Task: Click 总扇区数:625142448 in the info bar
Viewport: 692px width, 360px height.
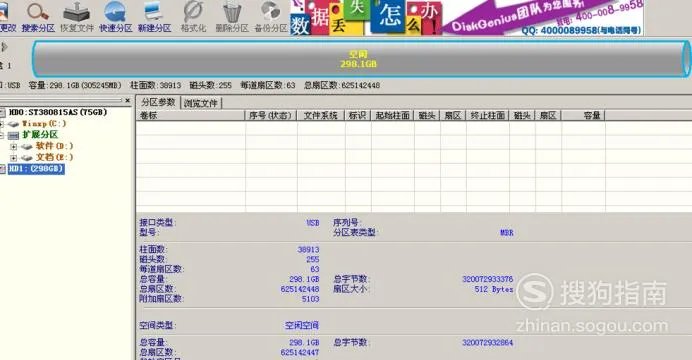Action: pos(342,85)
